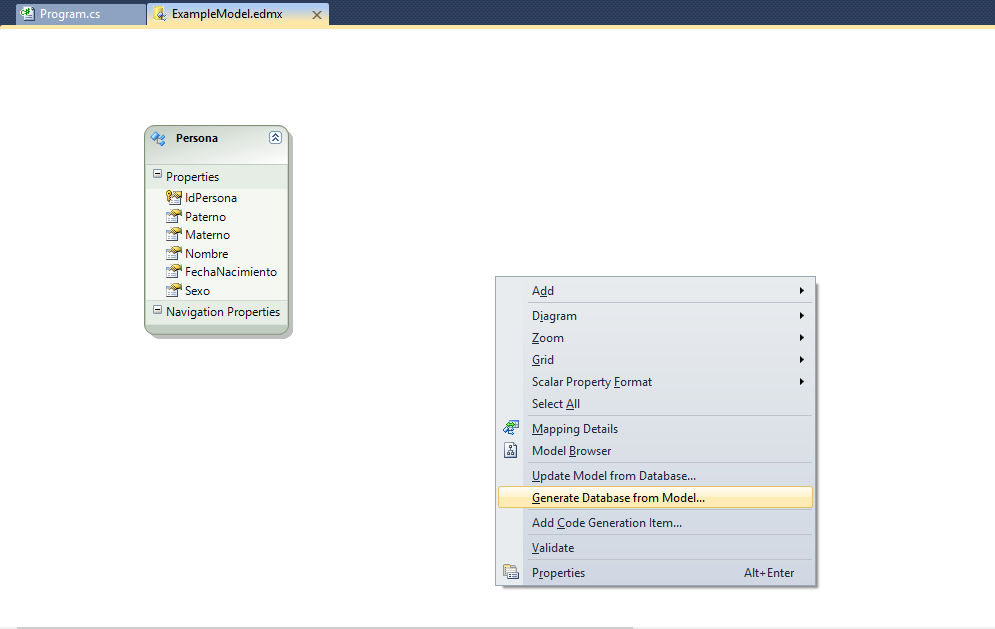Click the IdPersona primary key icon
The height and width of the screenshot is (629, 995).
tap(174, 197)
